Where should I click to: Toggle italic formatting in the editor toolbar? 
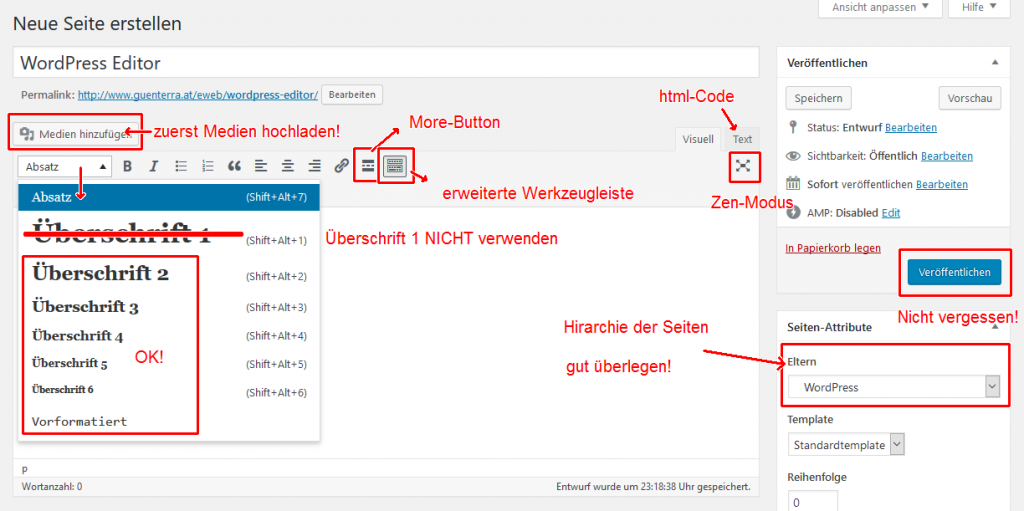[154, 167]
